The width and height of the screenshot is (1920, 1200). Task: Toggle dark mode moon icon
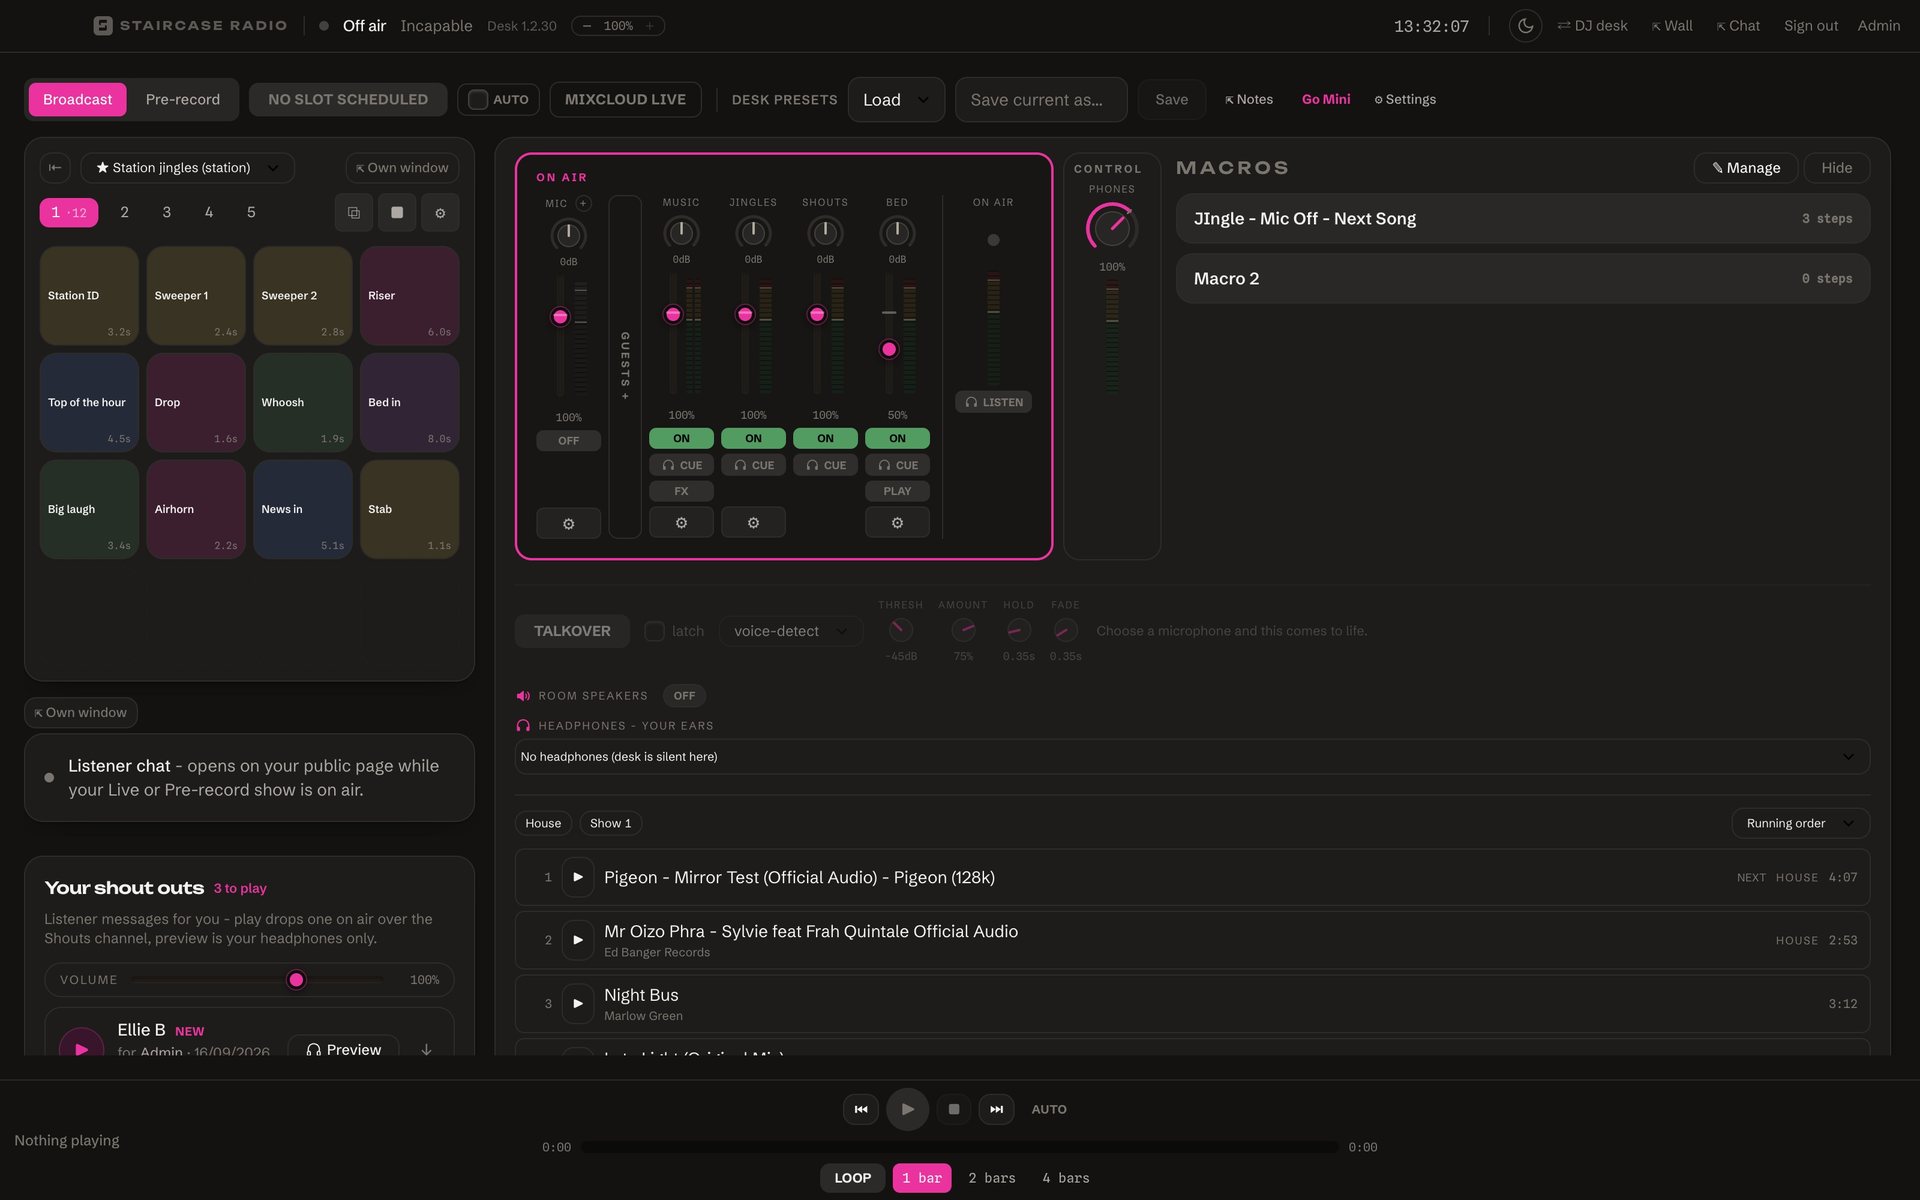[1525, 26]
